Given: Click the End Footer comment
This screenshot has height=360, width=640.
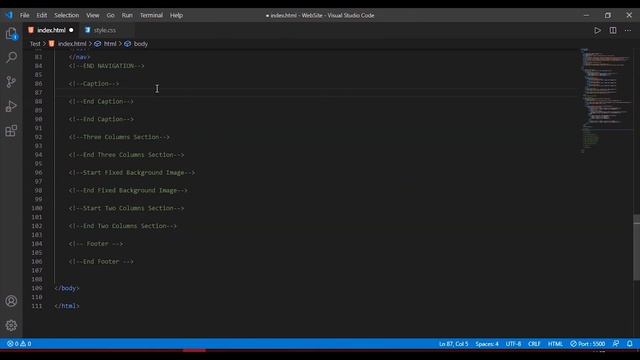Looking at the screenshot, I should click(x=101, y=262).
